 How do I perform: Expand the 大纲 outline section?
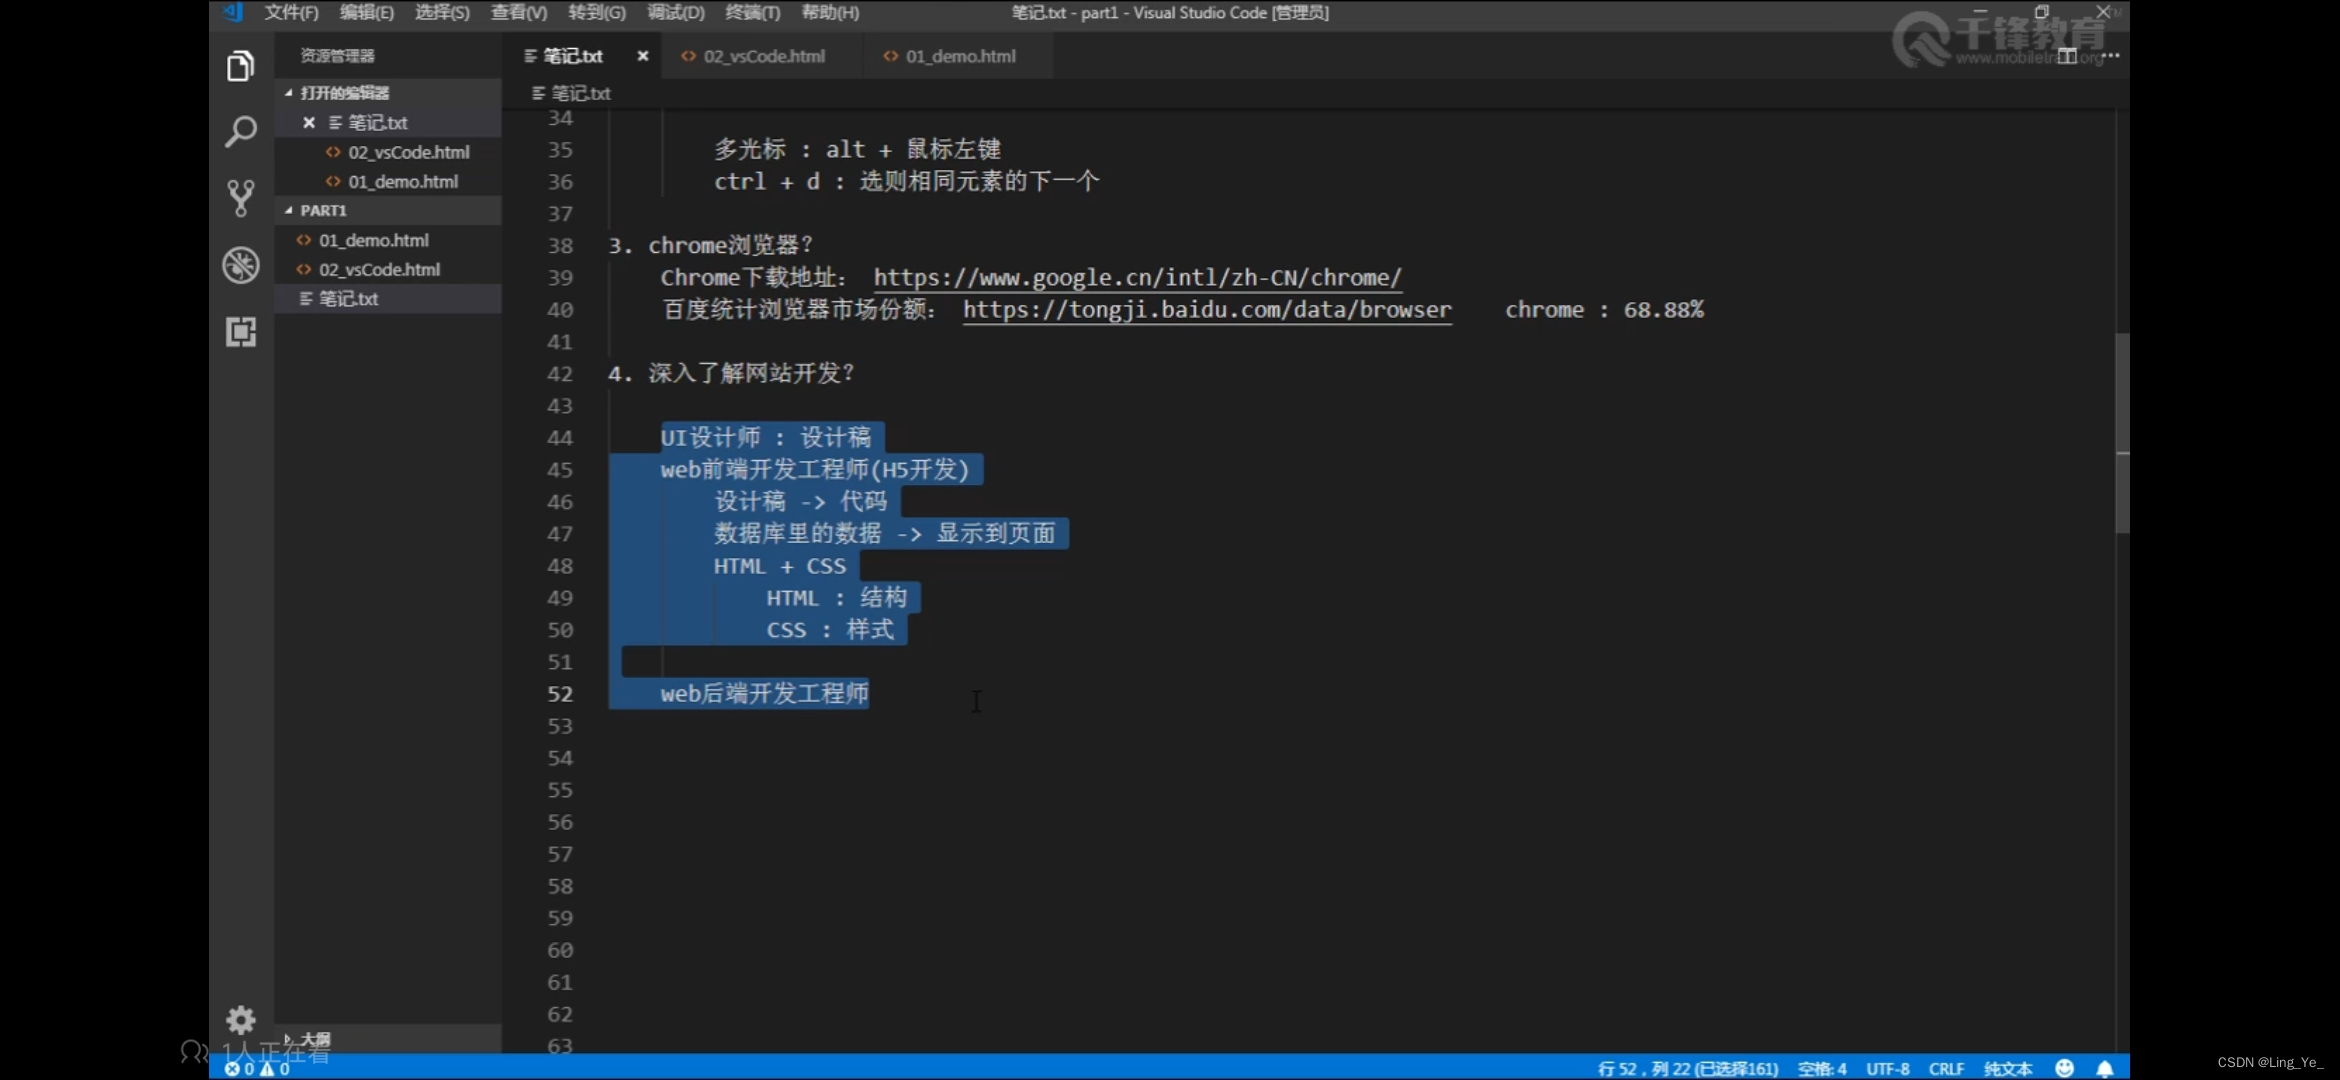tap(314, 1039)
